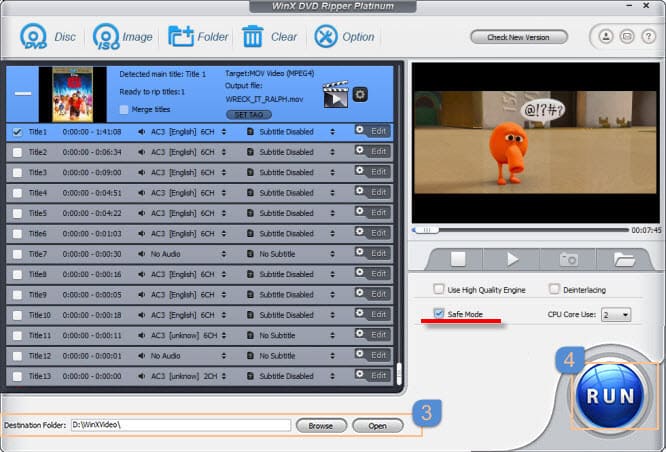Click the subtitle icon of Title12
Viewport: 666px width, 452px height.
pos(250,356)
